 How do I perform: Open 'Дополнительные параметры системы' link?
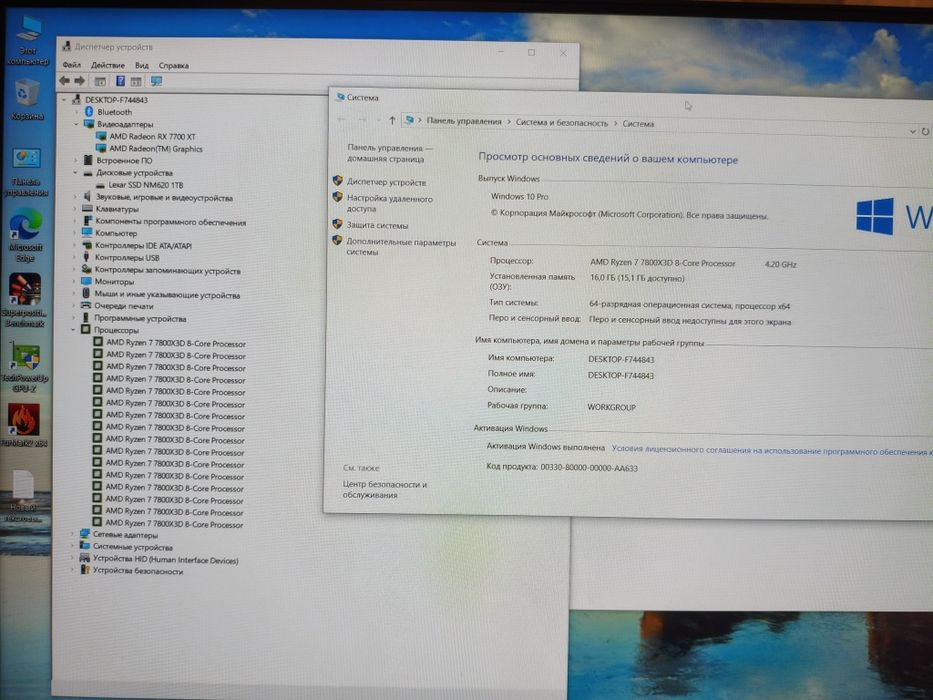401,247
